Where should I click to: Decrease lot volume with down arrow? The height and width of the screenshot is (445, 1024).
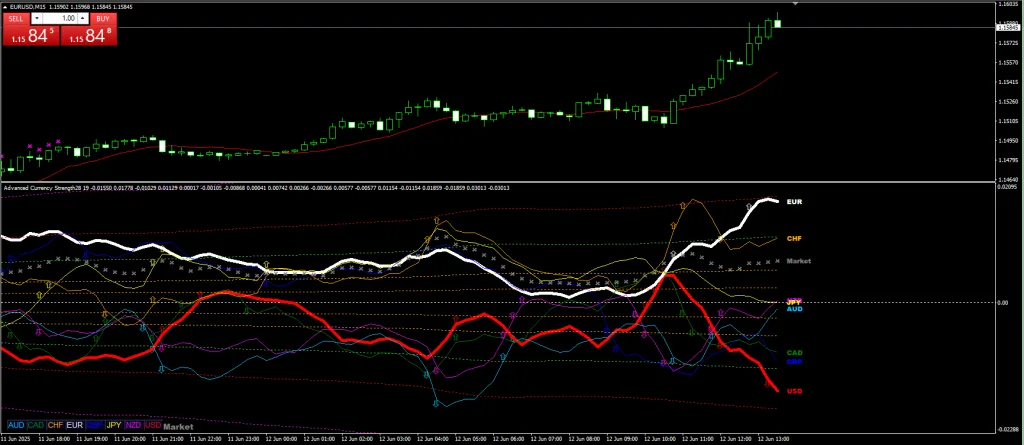click(x=37, y=18)
